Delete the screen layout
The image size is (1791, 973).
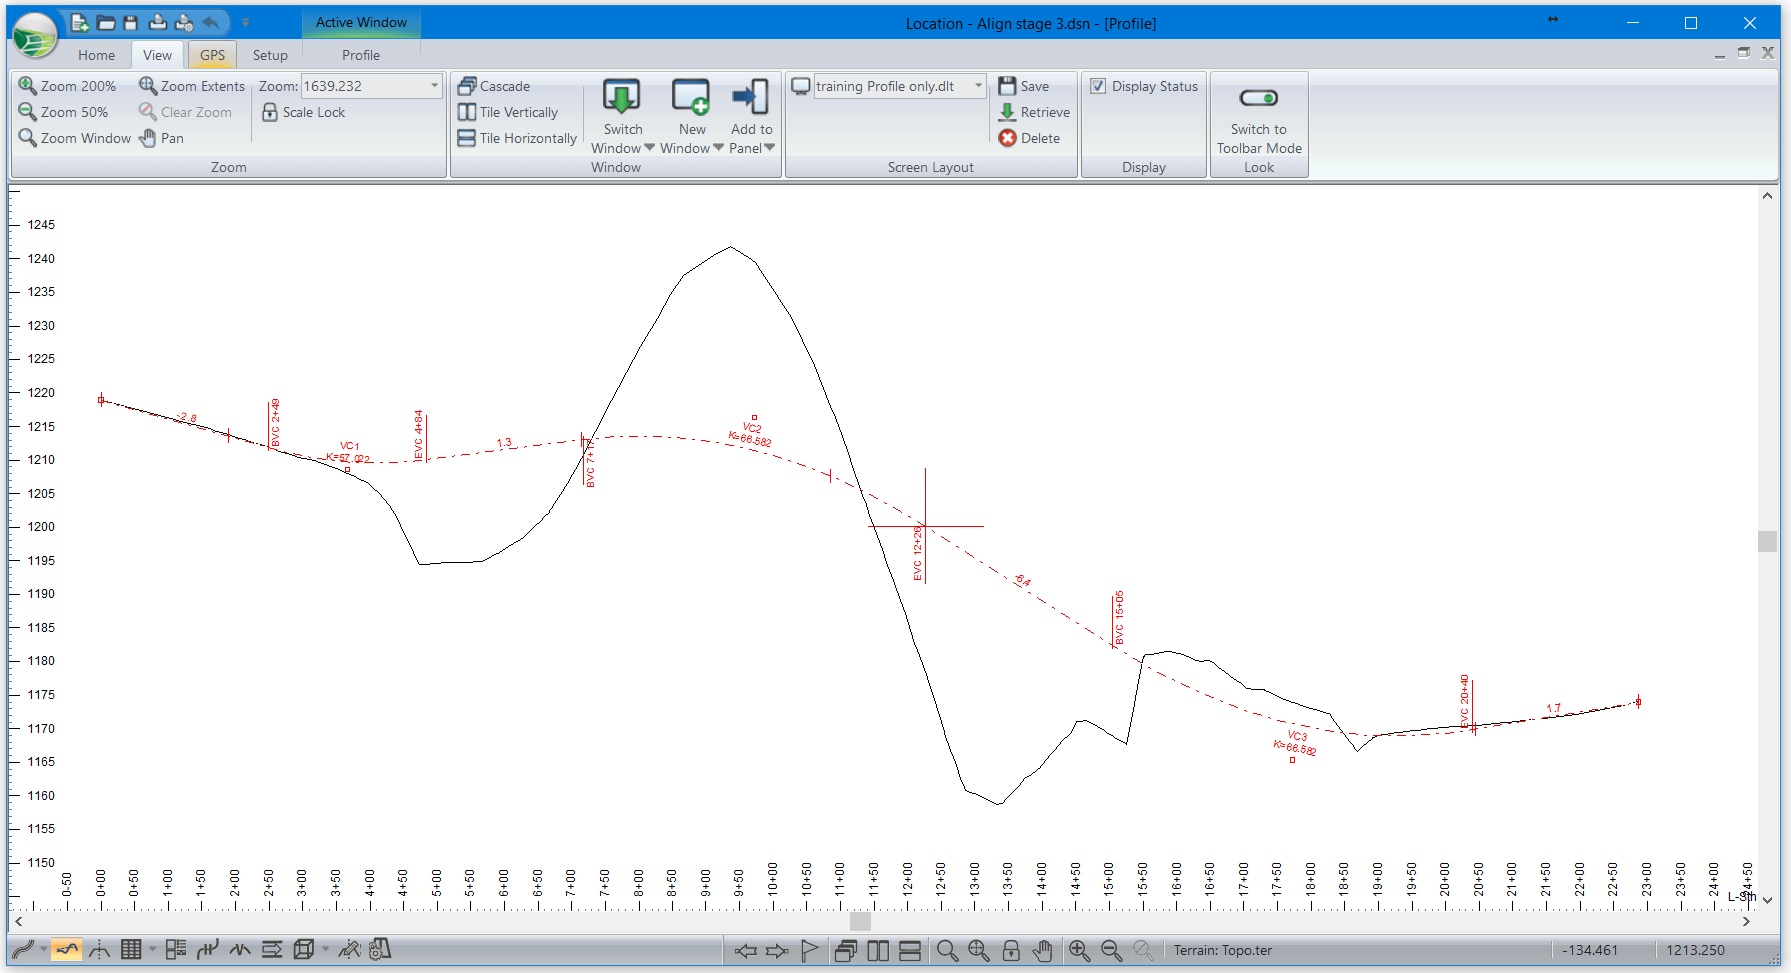click(1029, 138)
